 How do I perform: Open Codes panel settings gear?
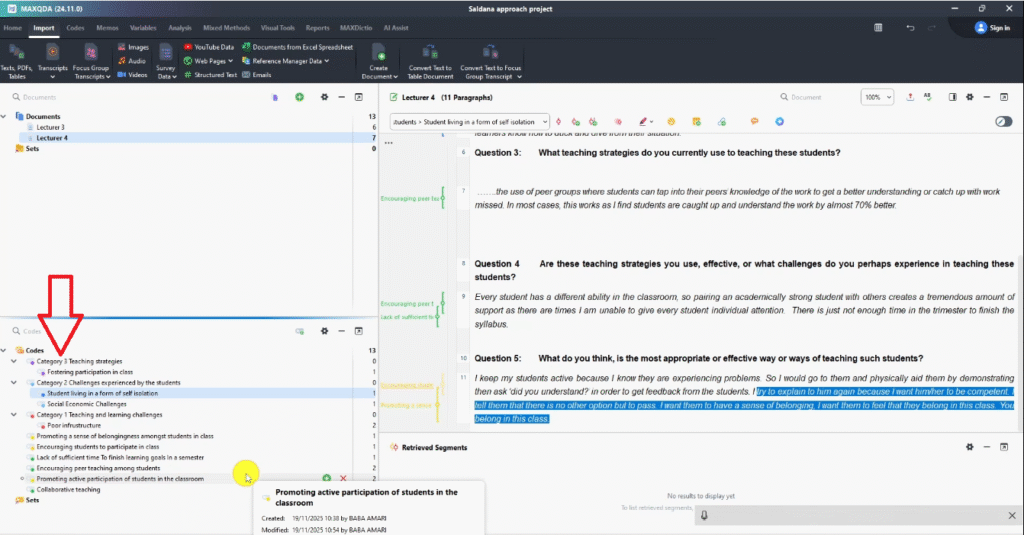click(324, 331)
